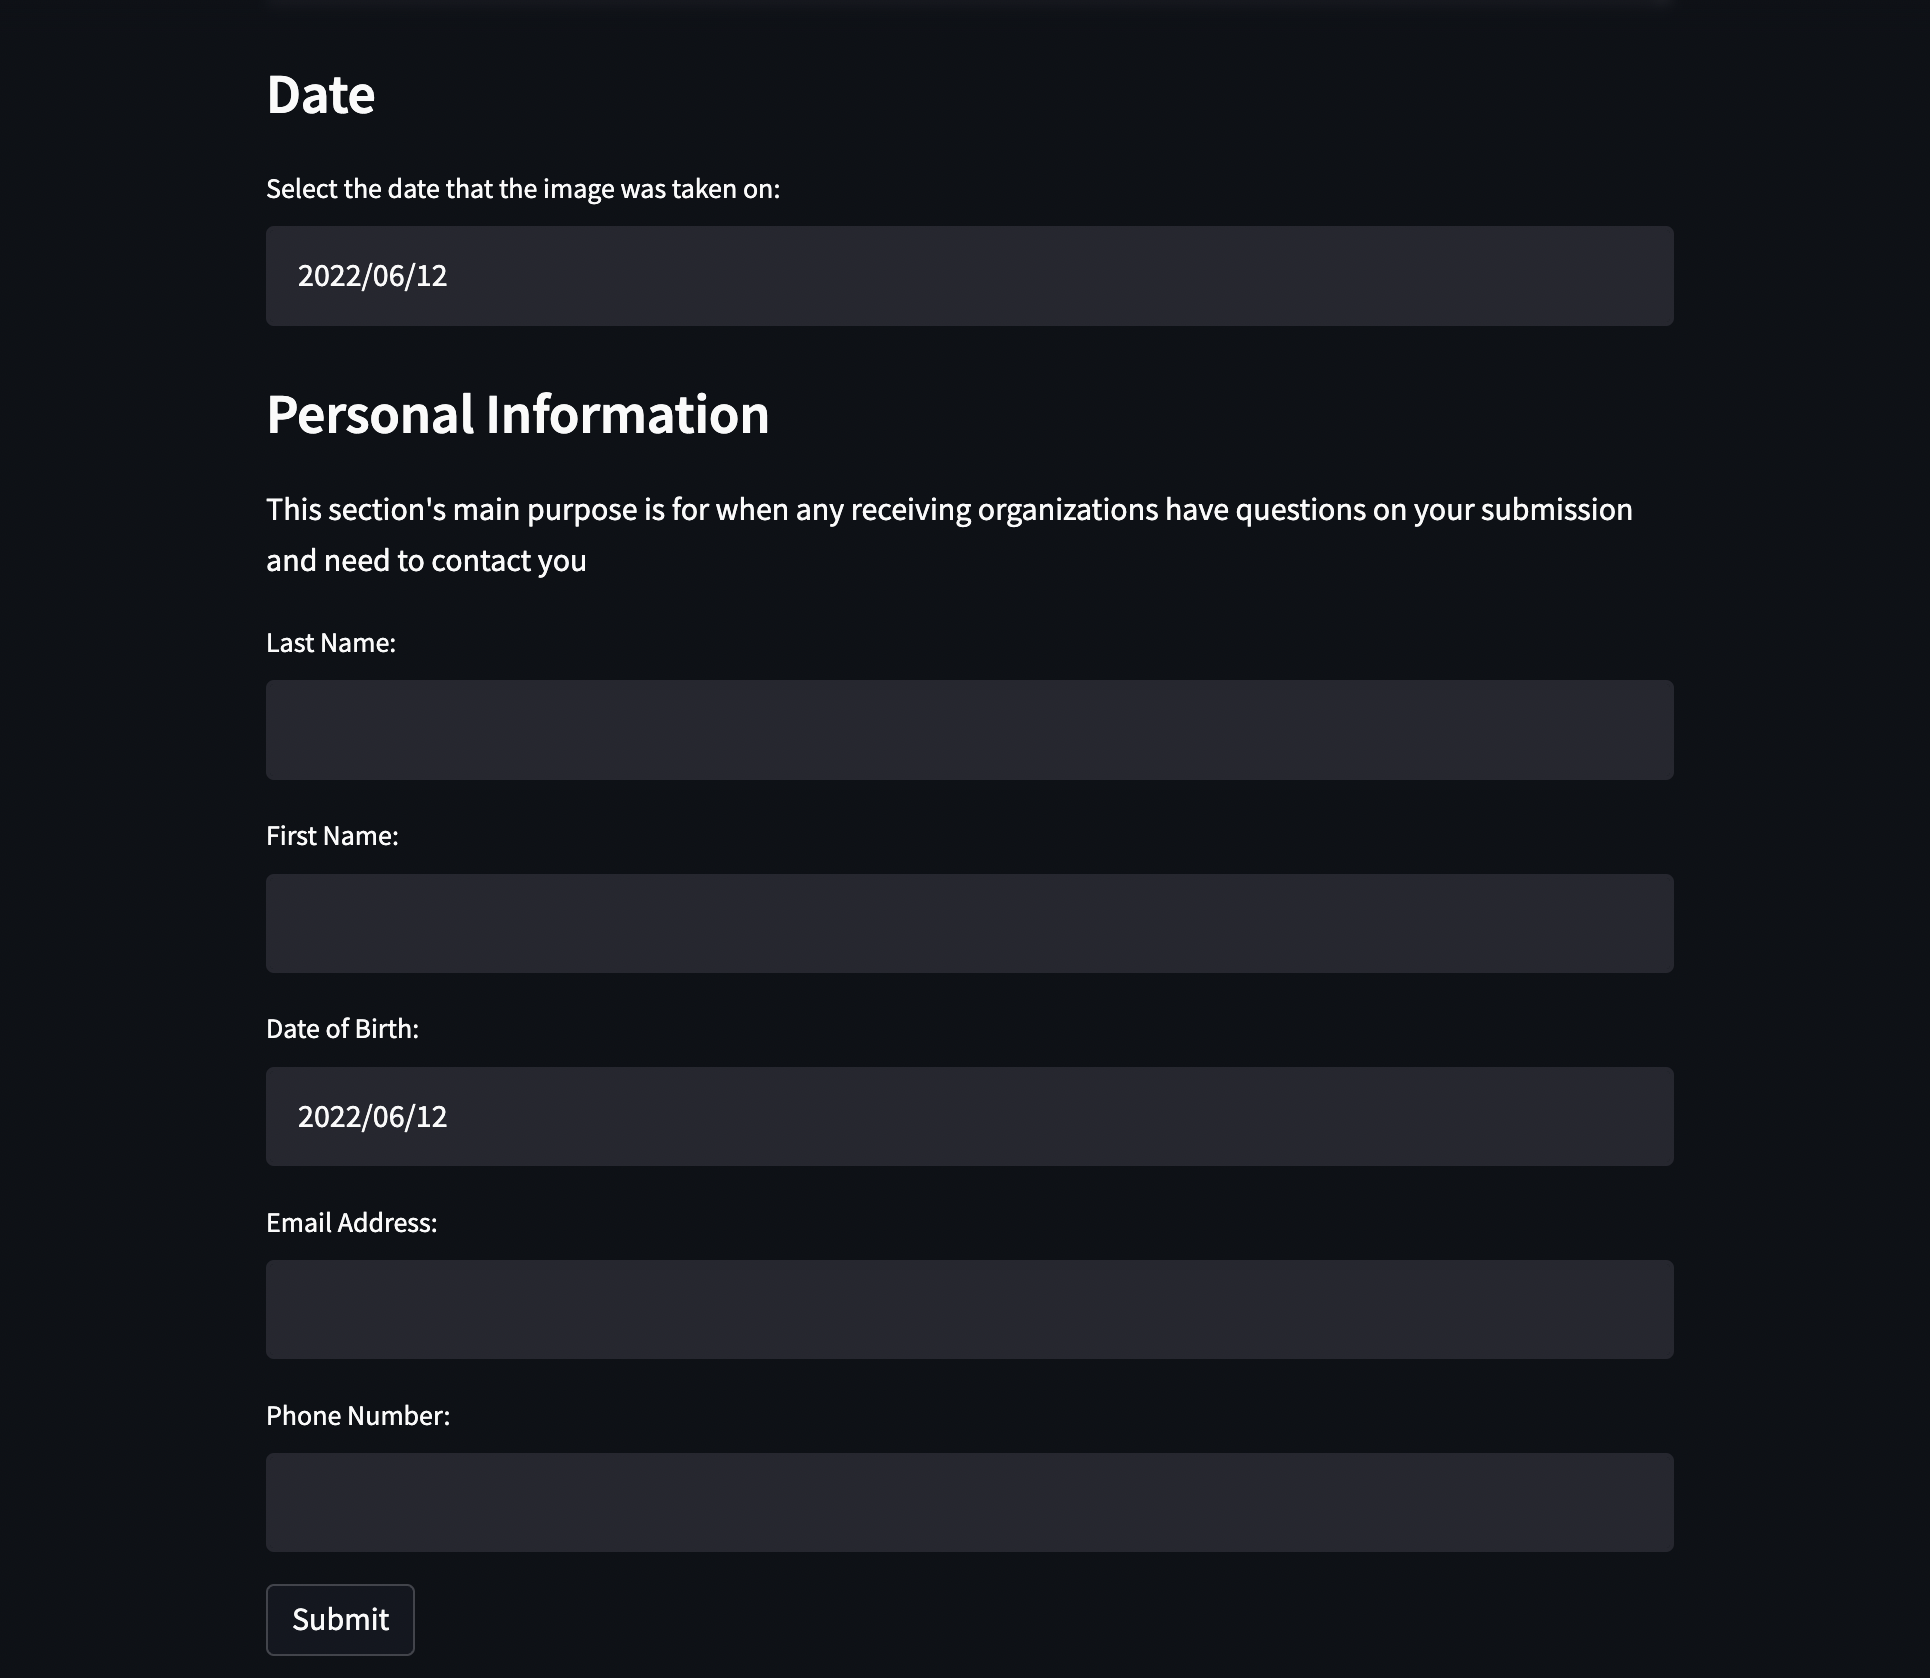The image size is (1930, 1678).
Task: Click the 'Select the date' field label
Action: point(522,189)
